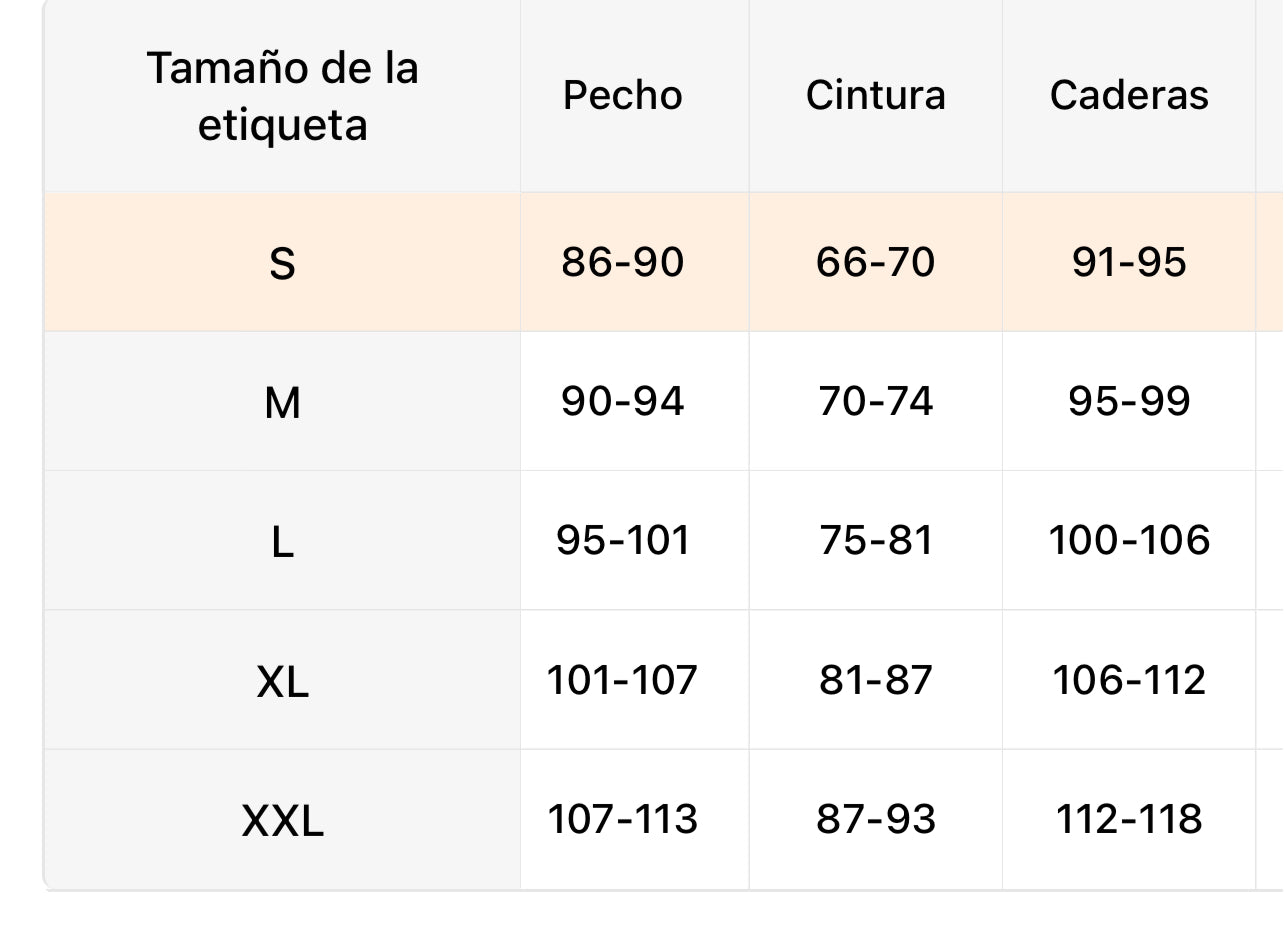Click the 87-93 waist cell
Image resolution: width=1284 pixels, height=927 pixels.
[875, 819]
